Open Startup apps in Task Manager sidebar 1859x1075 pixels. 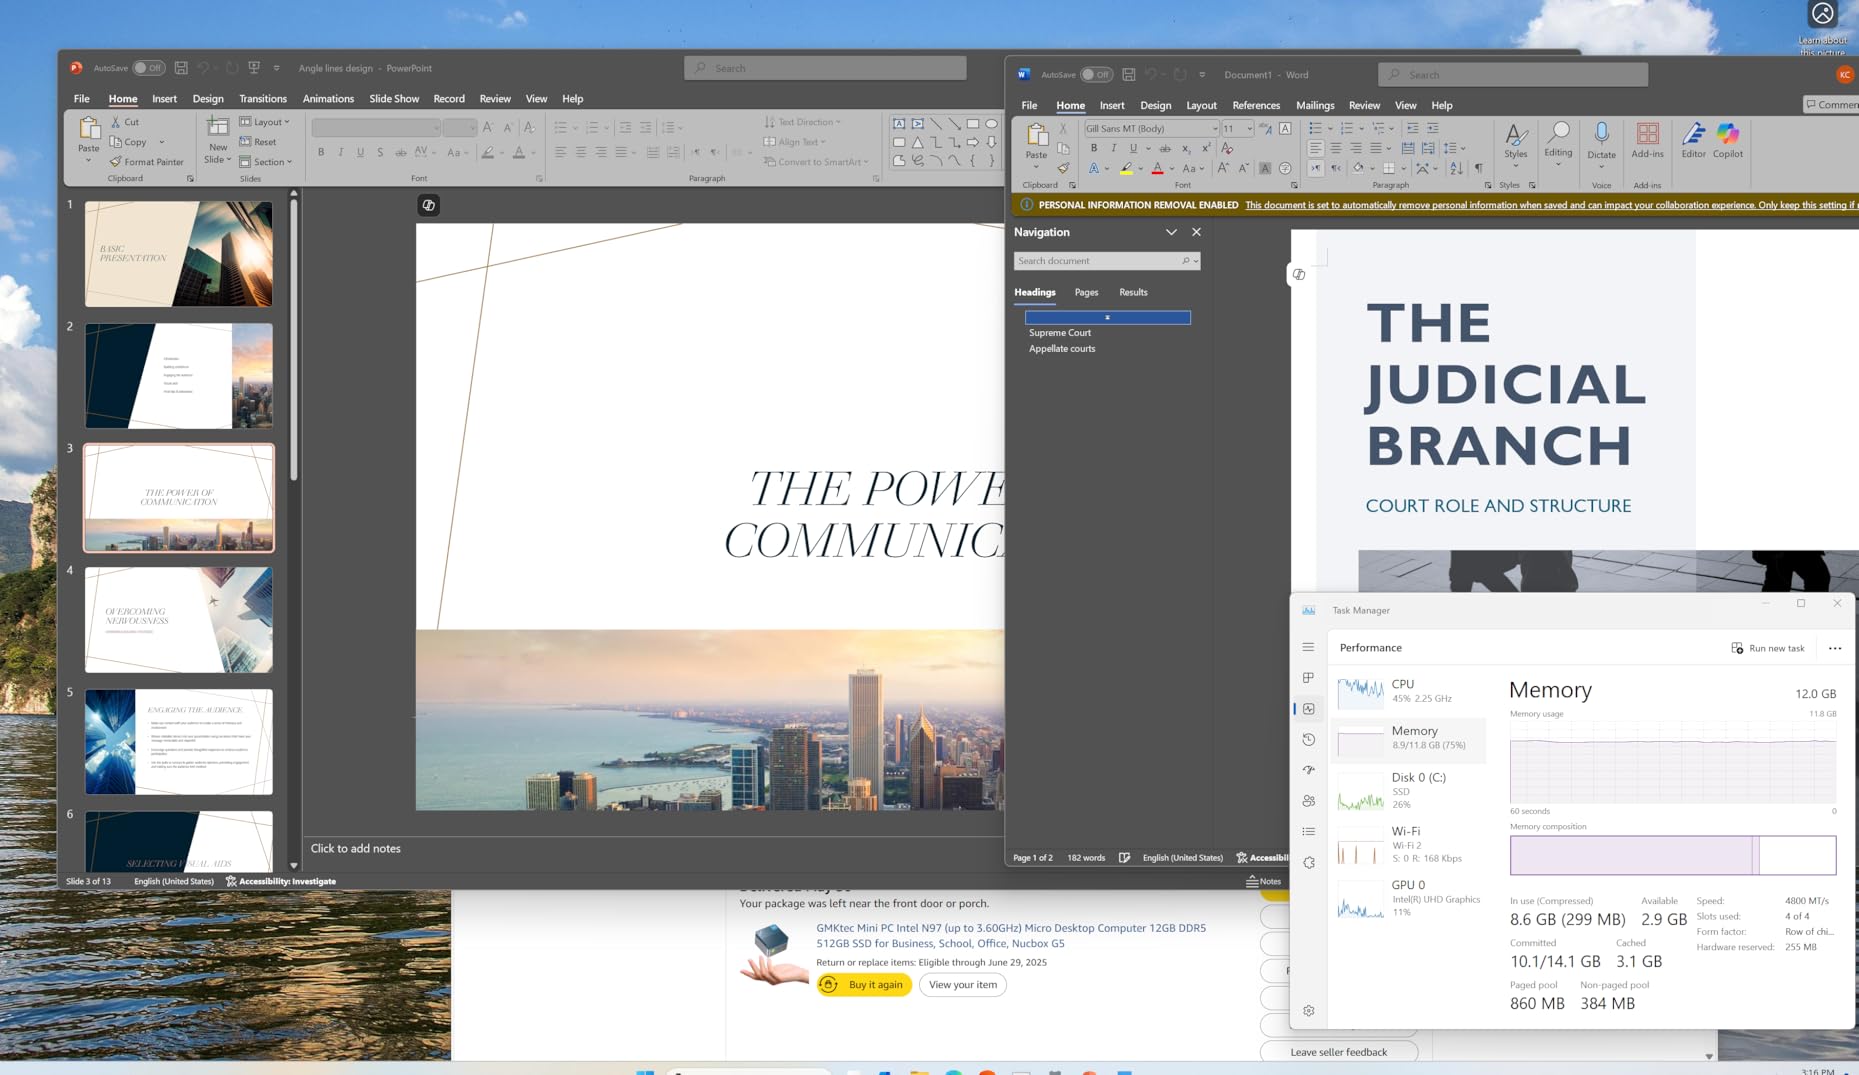1308,771
